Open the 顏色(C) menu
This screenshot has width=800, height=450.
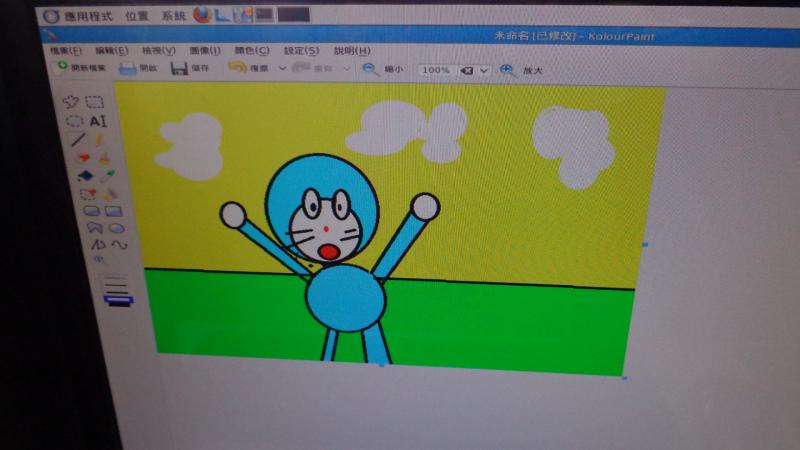tap(252, 51)
